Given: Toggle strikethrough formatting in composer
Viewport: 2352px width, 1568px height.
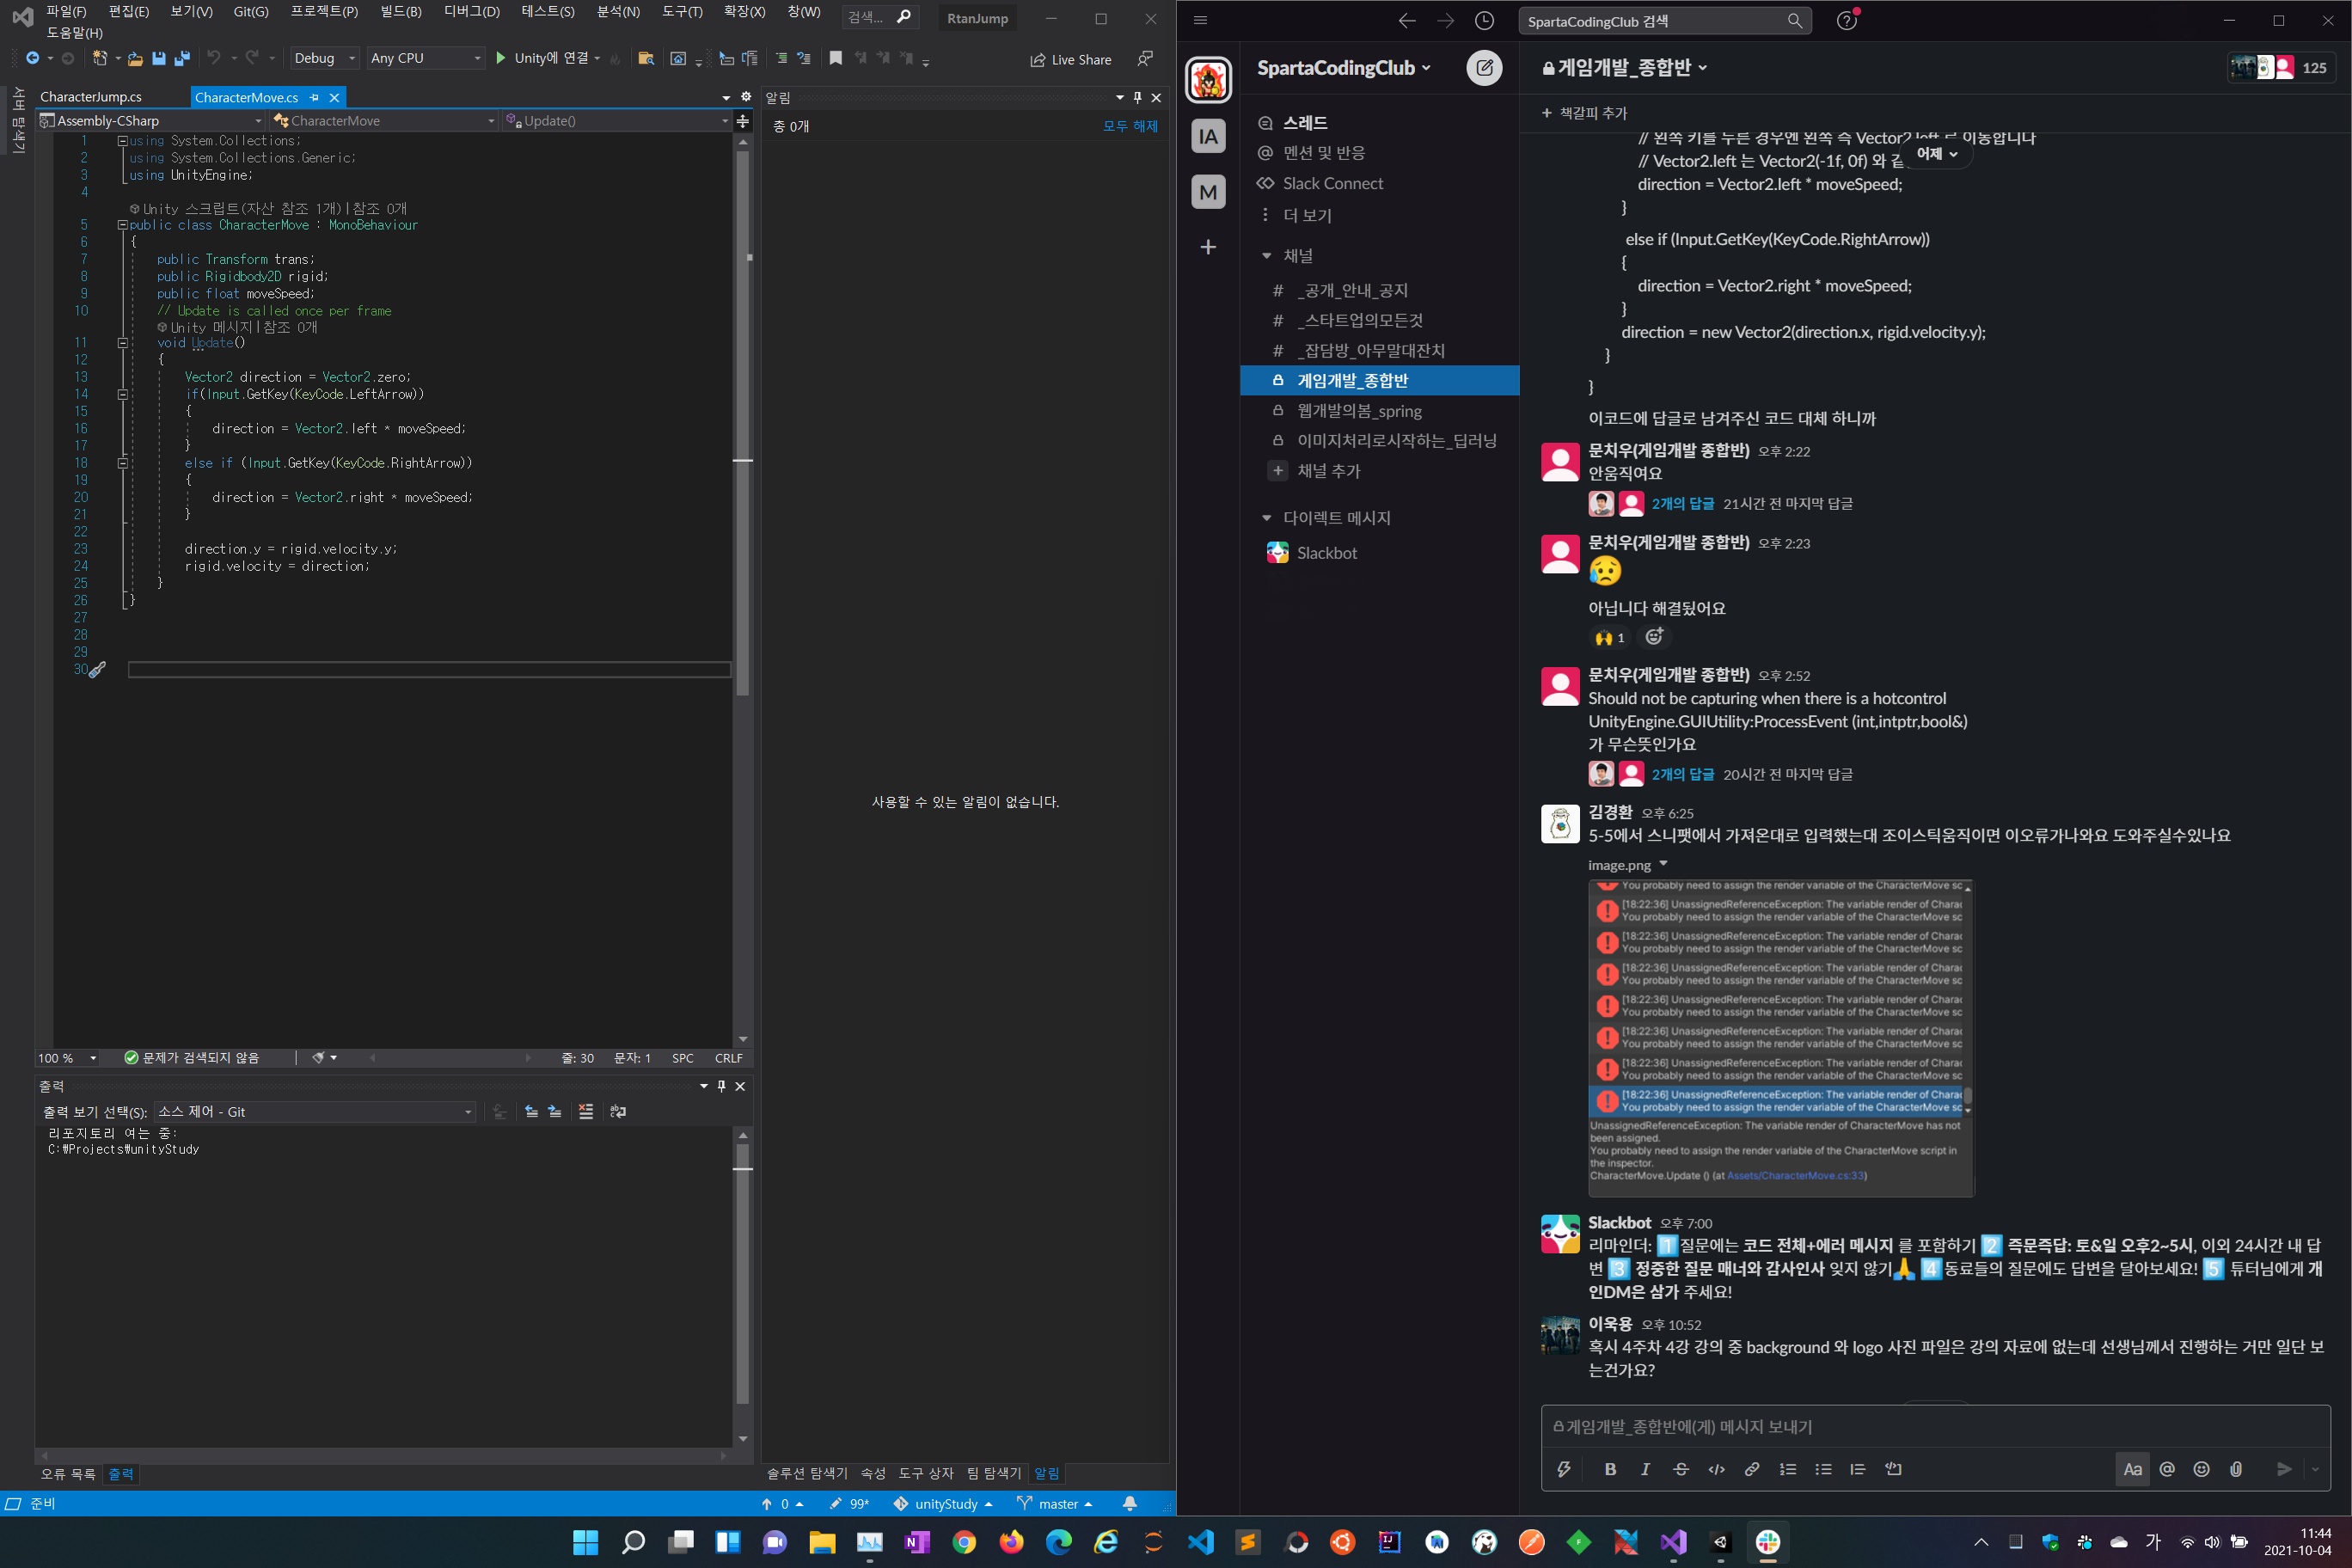Looking at the screenshot, I should click(1681, 1469).
